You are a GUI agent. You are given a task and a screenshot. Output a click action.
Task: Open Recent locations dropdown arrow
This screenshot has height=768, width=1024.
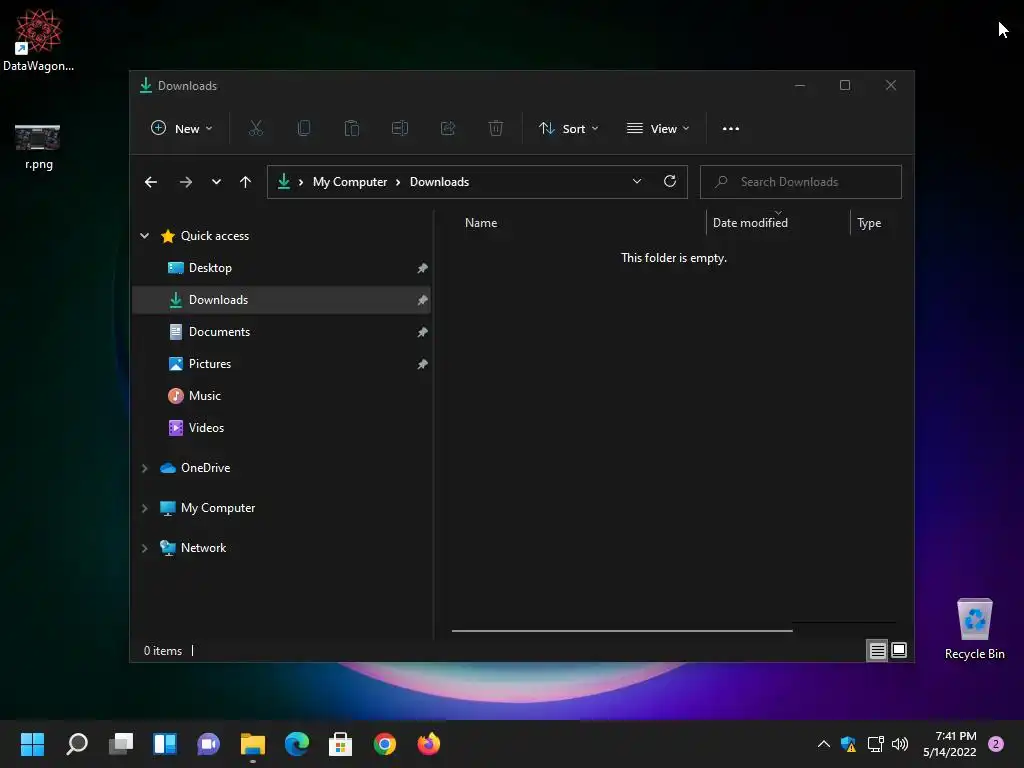(x=216, y=182)
